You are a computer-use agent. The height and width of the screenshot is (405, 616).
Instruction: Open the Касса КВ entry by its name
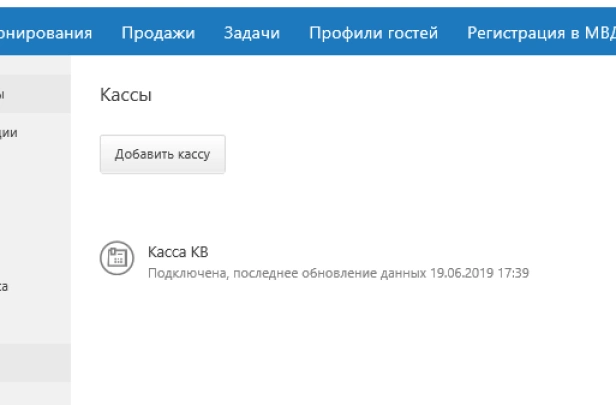(x=177, y=252)
